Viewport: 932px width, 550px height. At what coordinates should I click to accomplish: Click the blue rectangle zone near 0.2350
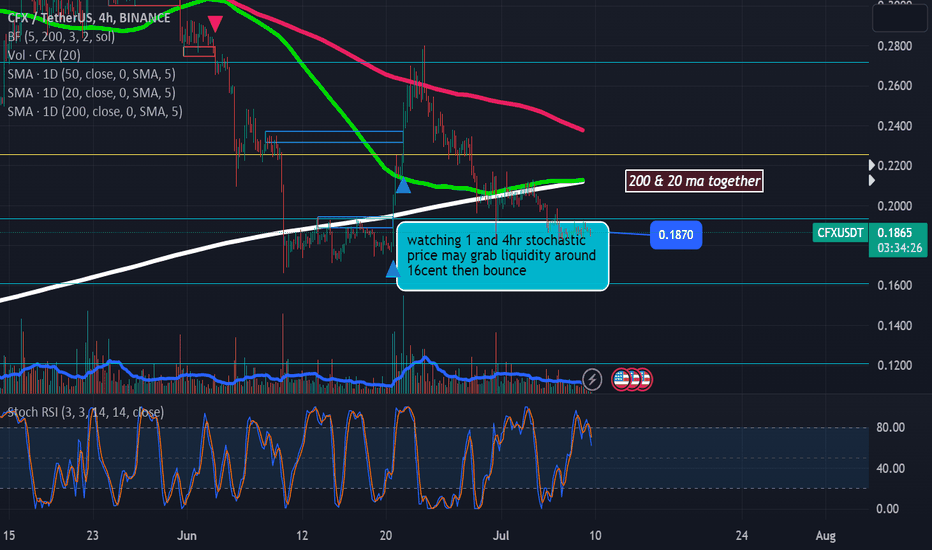[334, 137]
